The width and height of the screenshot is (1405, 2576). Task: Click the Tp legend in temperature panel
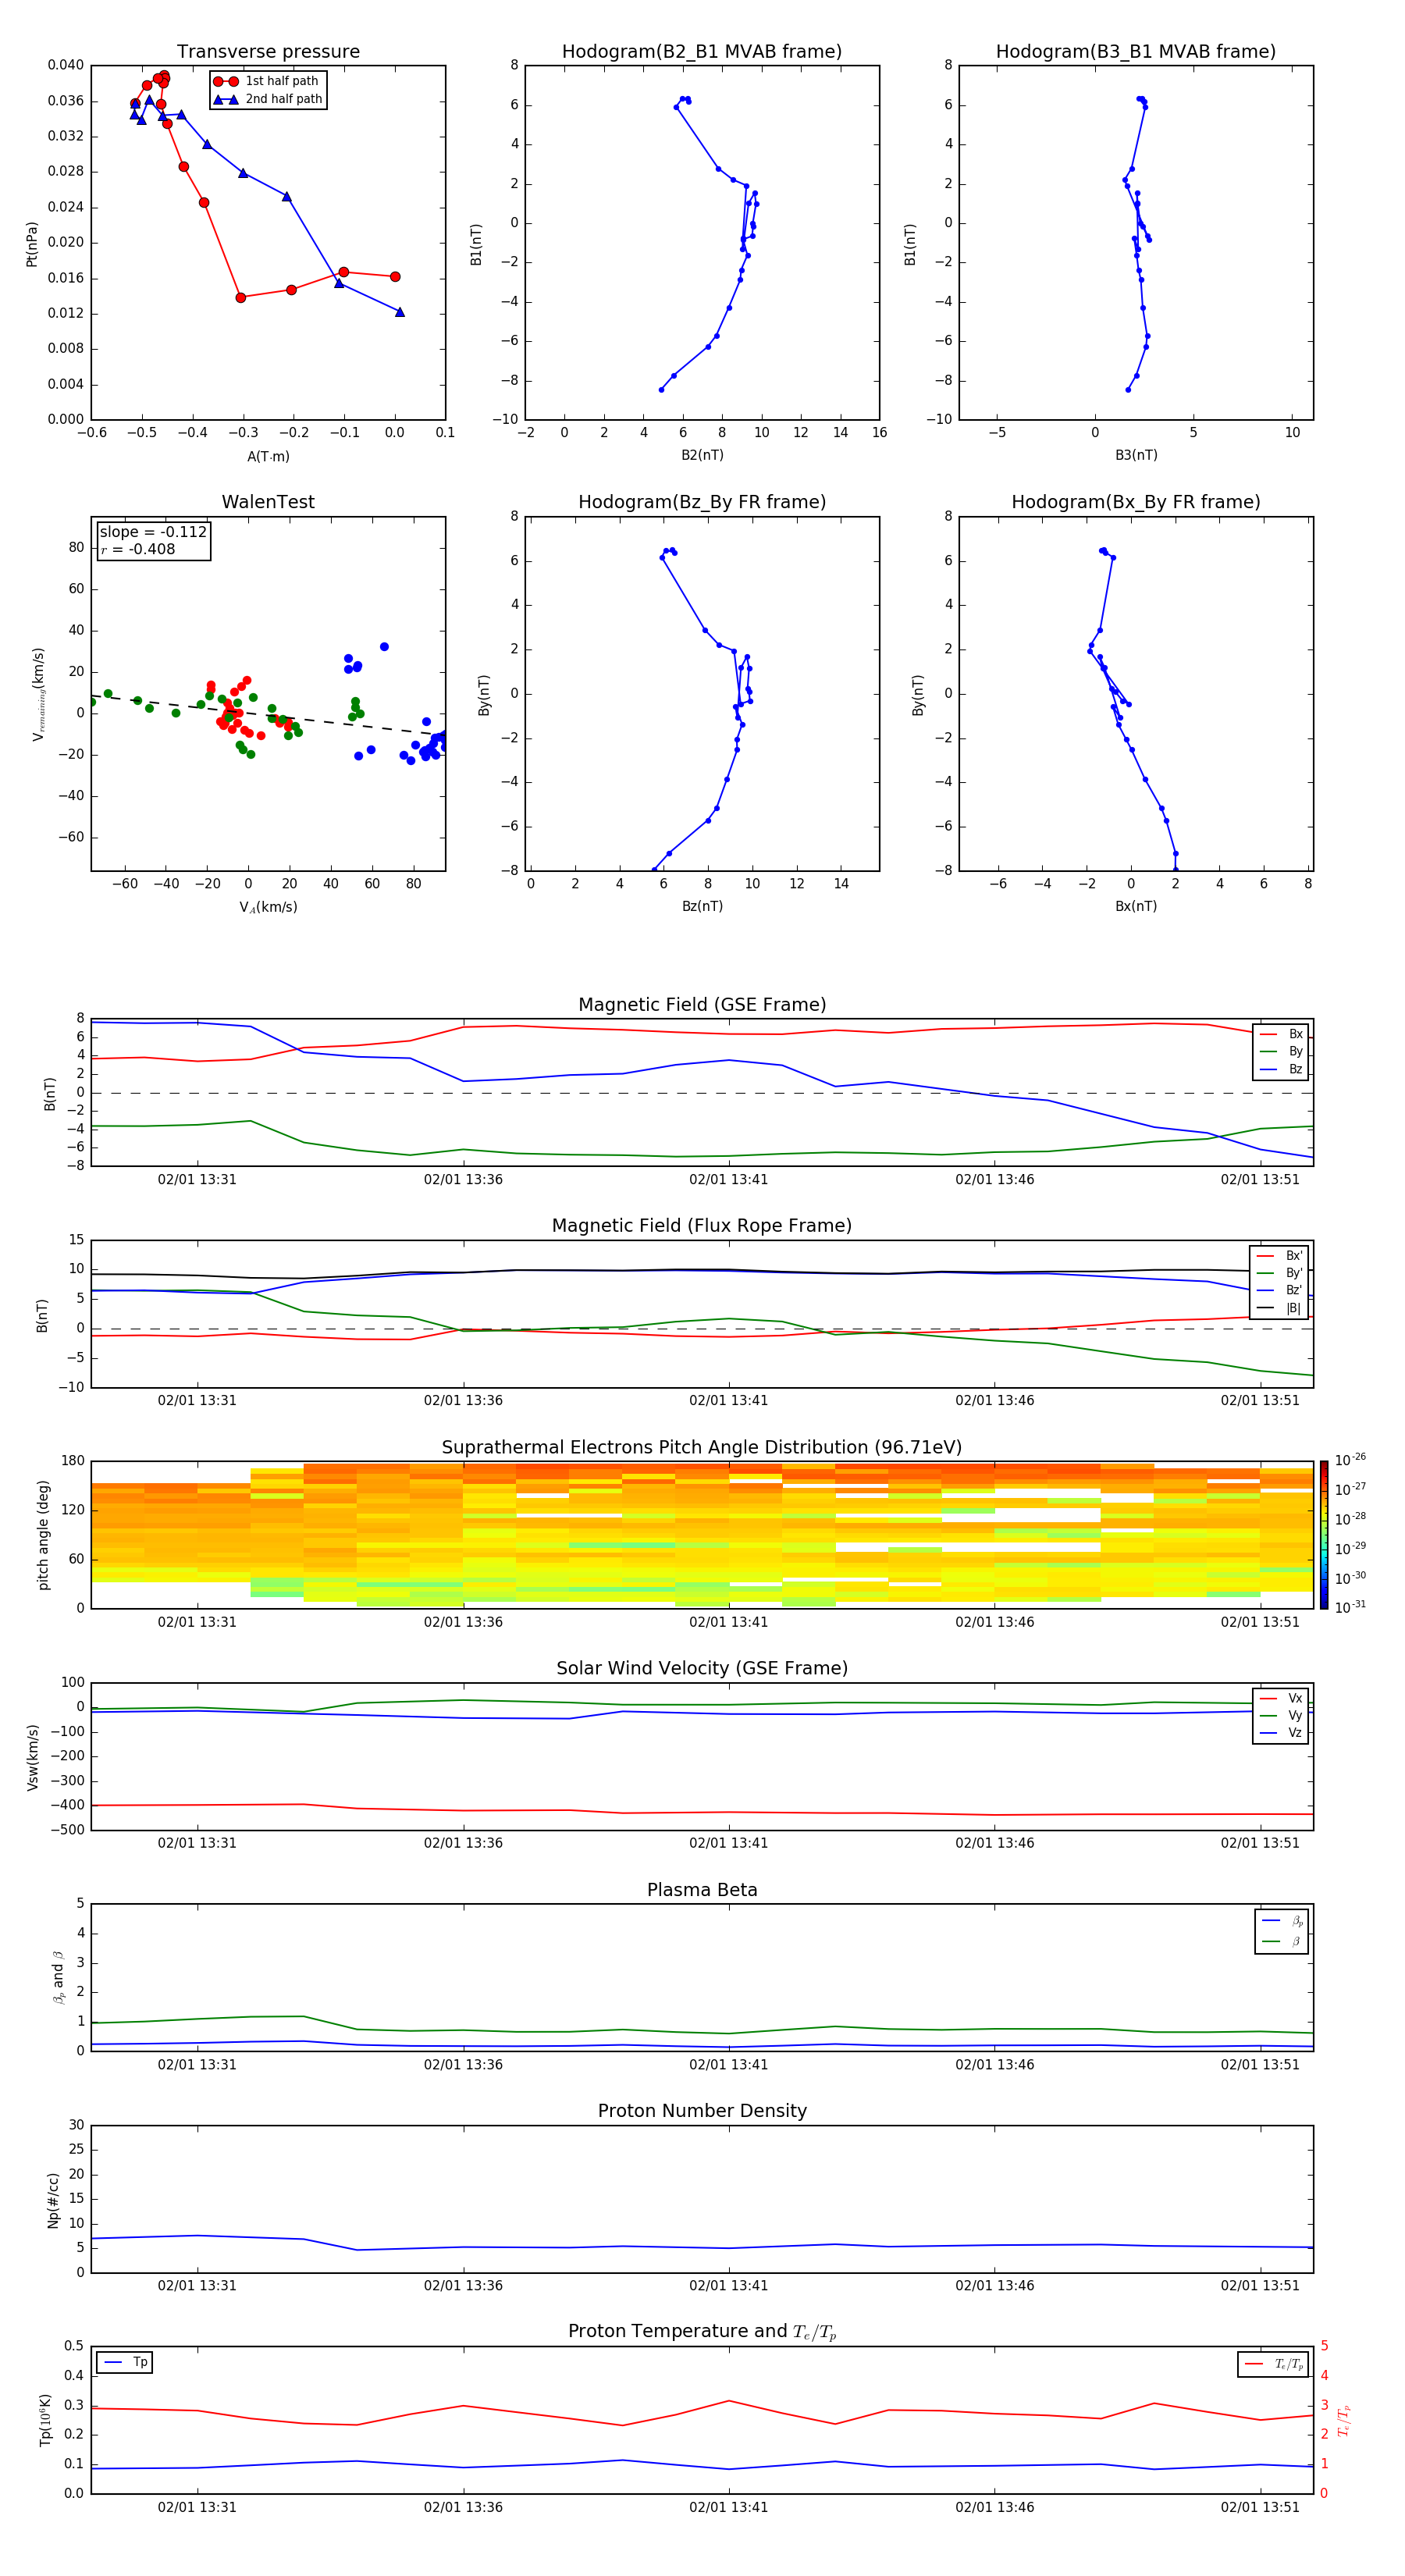click(125, 2362)
